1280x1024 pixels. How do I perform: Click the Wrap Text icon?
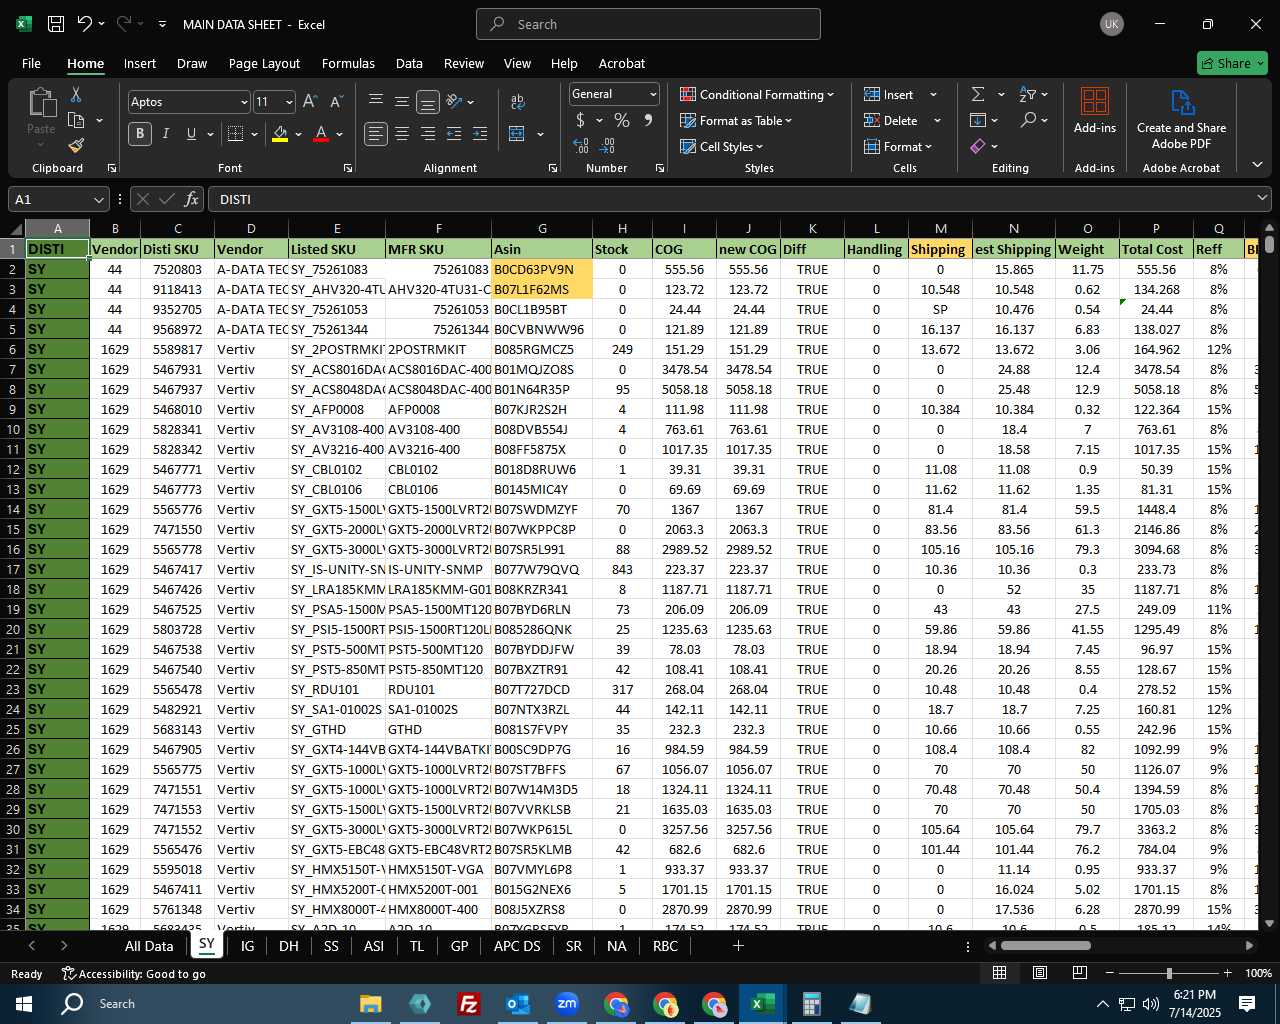517,102
